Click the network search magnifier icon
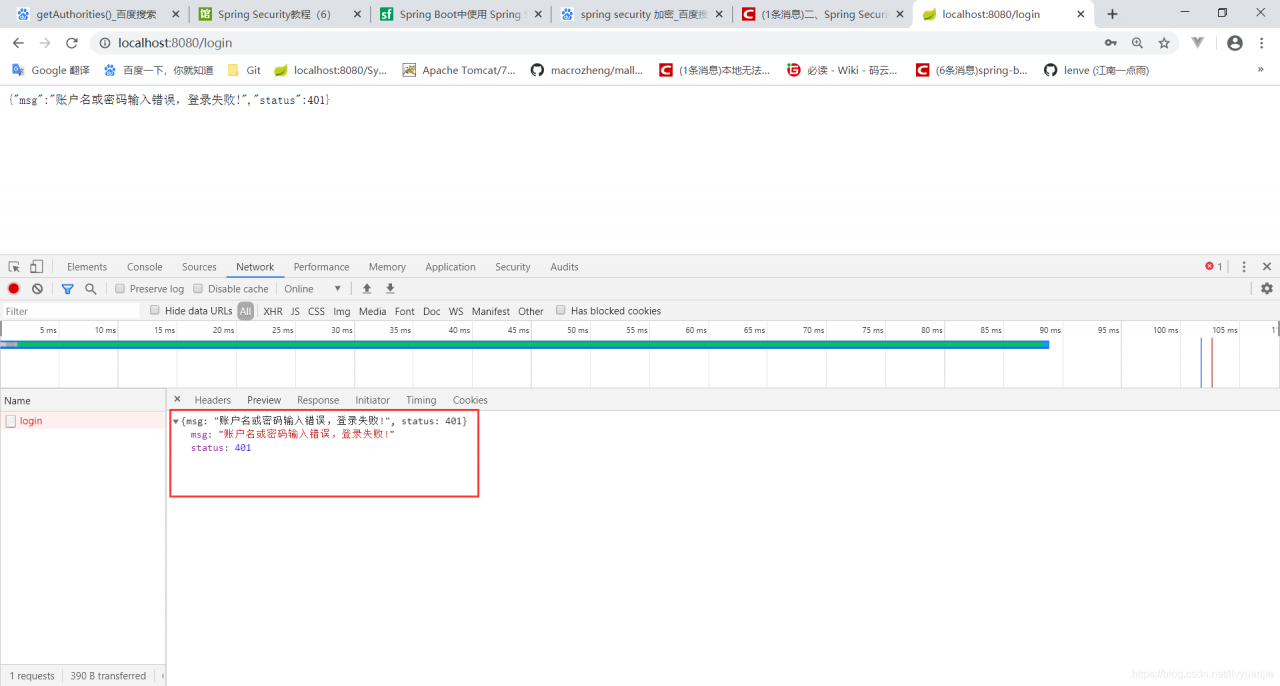This screenshot has width=1280, height=686. [x=91, y=289]
